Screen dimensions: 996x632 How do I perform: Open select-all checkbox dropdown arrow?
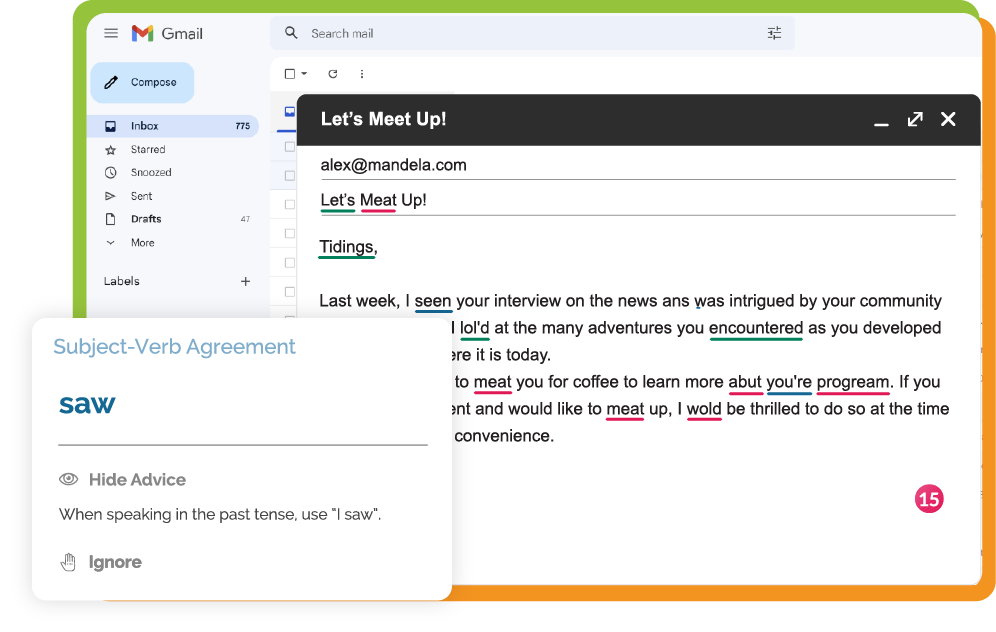[x=304, y=74]
